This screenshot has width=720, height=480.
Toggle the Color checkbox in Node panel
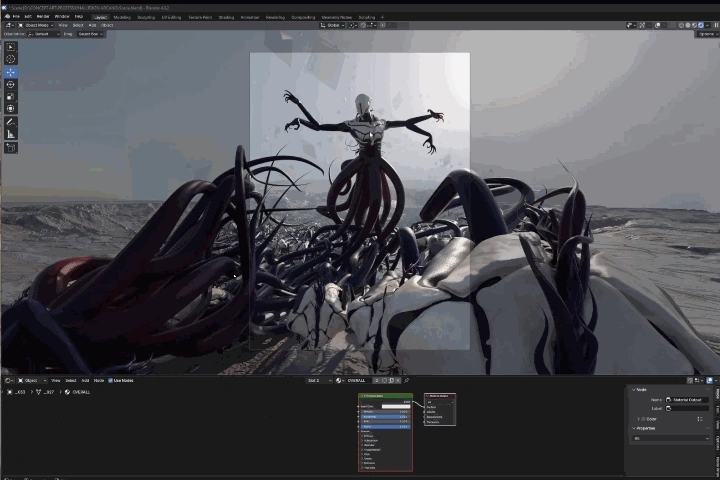[x=643, y=419]
